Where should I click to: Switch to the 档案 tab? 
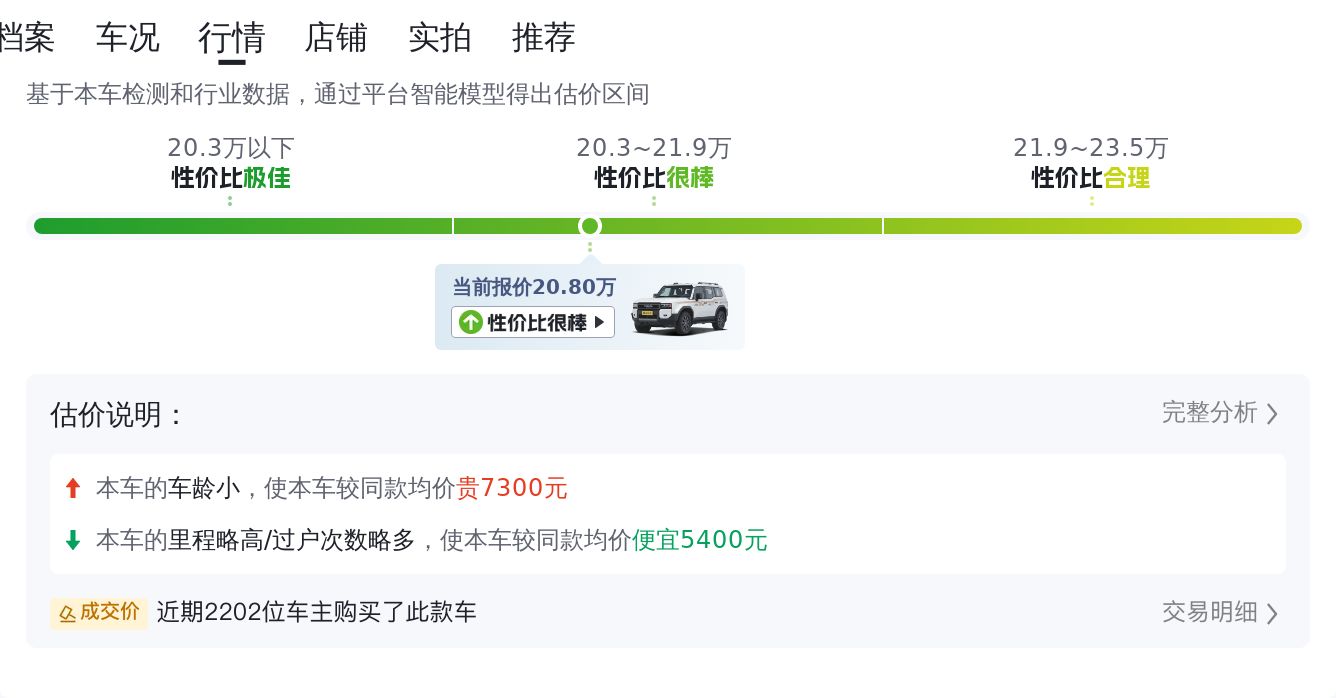click(x=26, y=38)
